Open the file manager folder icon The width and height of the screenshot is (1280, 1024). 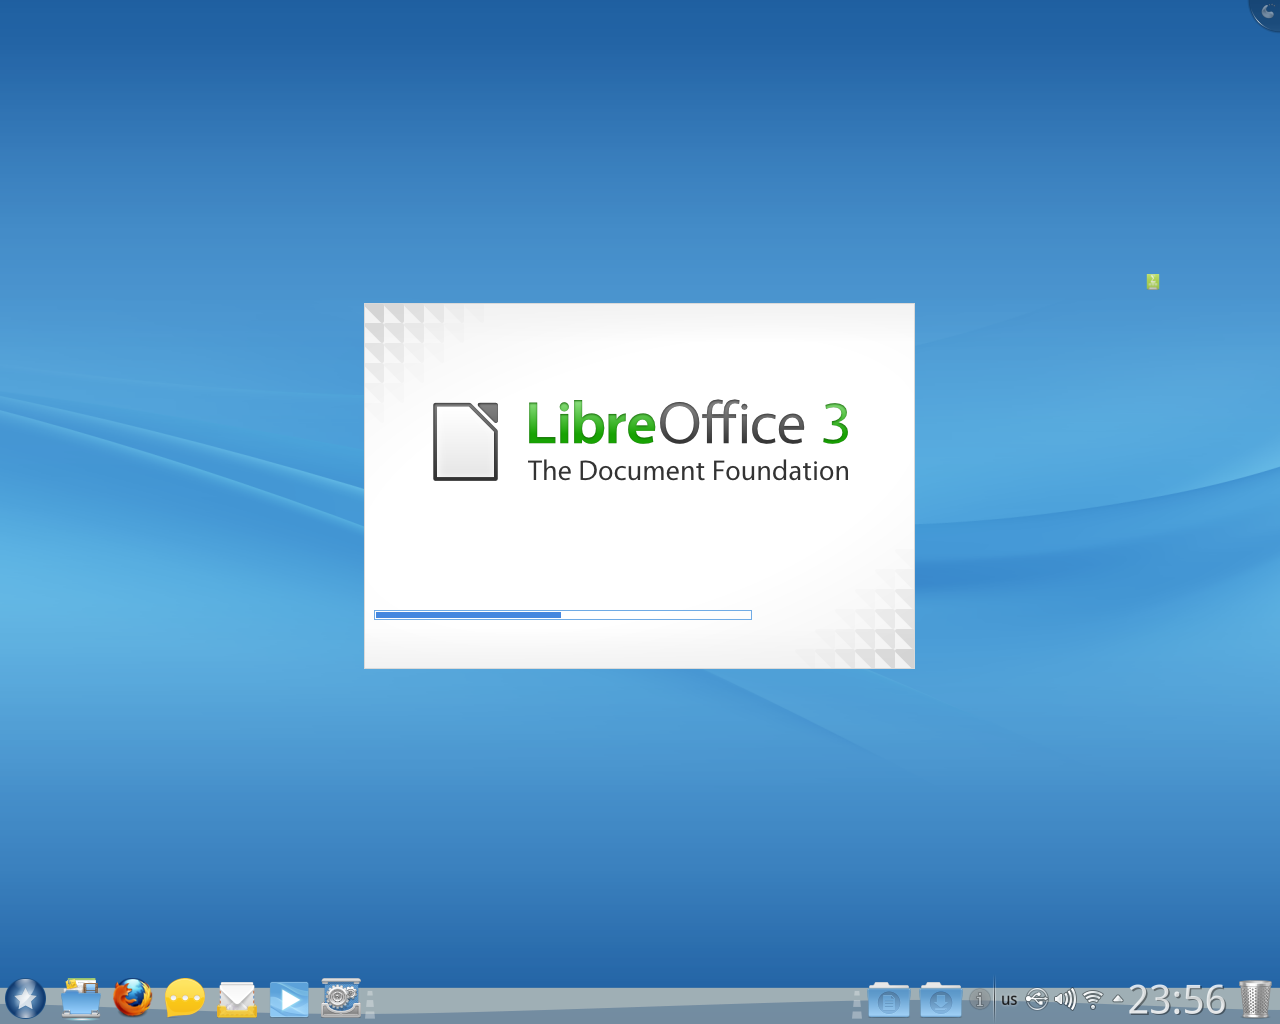tap(81, 998)
